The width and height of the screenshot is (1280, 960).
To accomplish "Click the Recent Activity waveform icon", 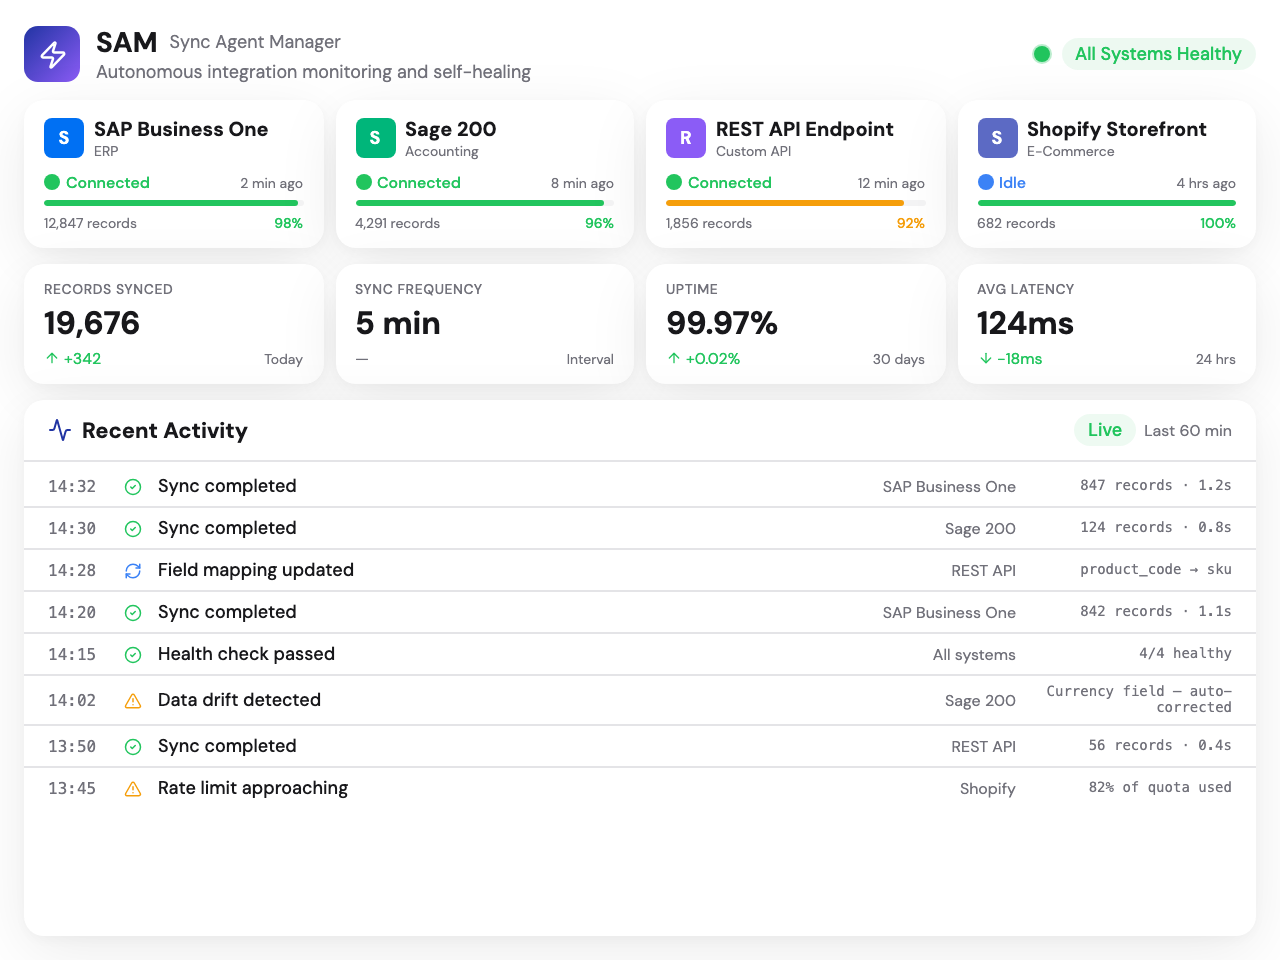I will 59,430.
